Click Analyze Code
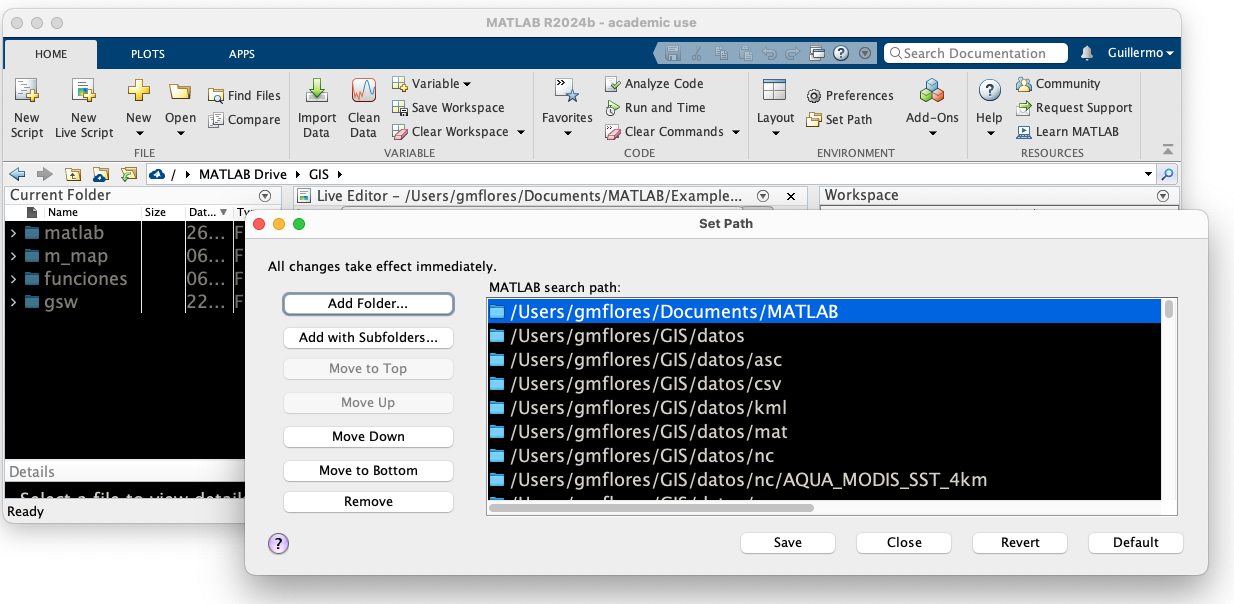Screen dimensions: 1234x604 click(654, 83)
